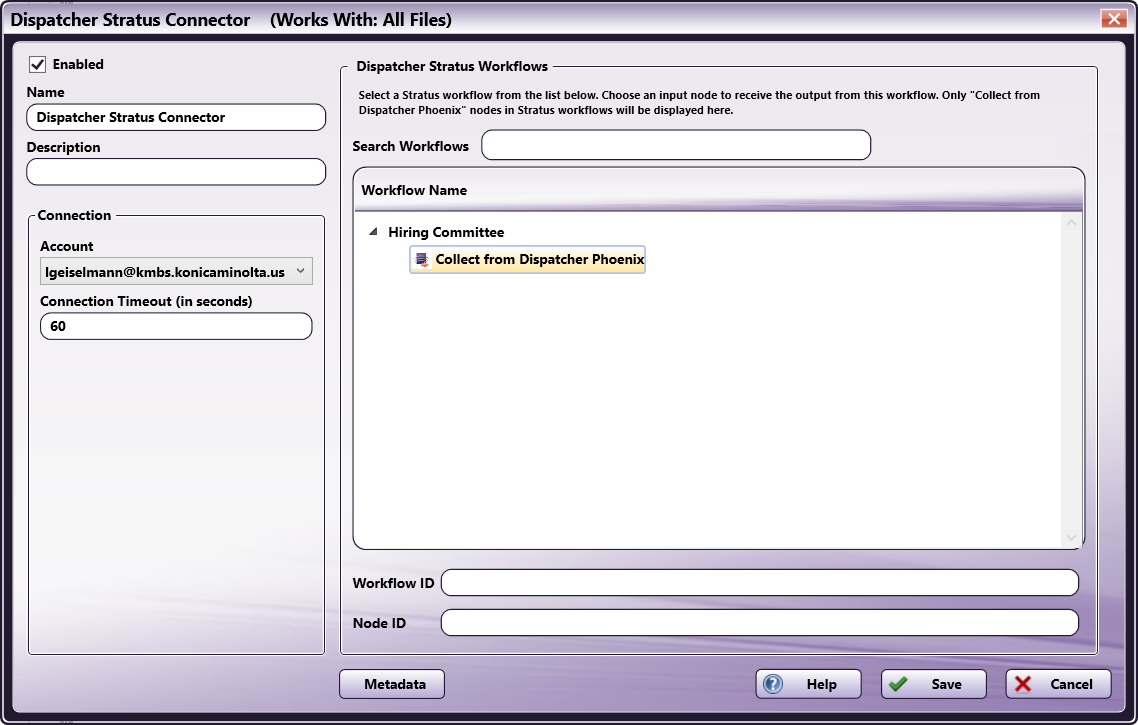Collapse the Hiring Committee workflow tree

click(x=373, y=232)
